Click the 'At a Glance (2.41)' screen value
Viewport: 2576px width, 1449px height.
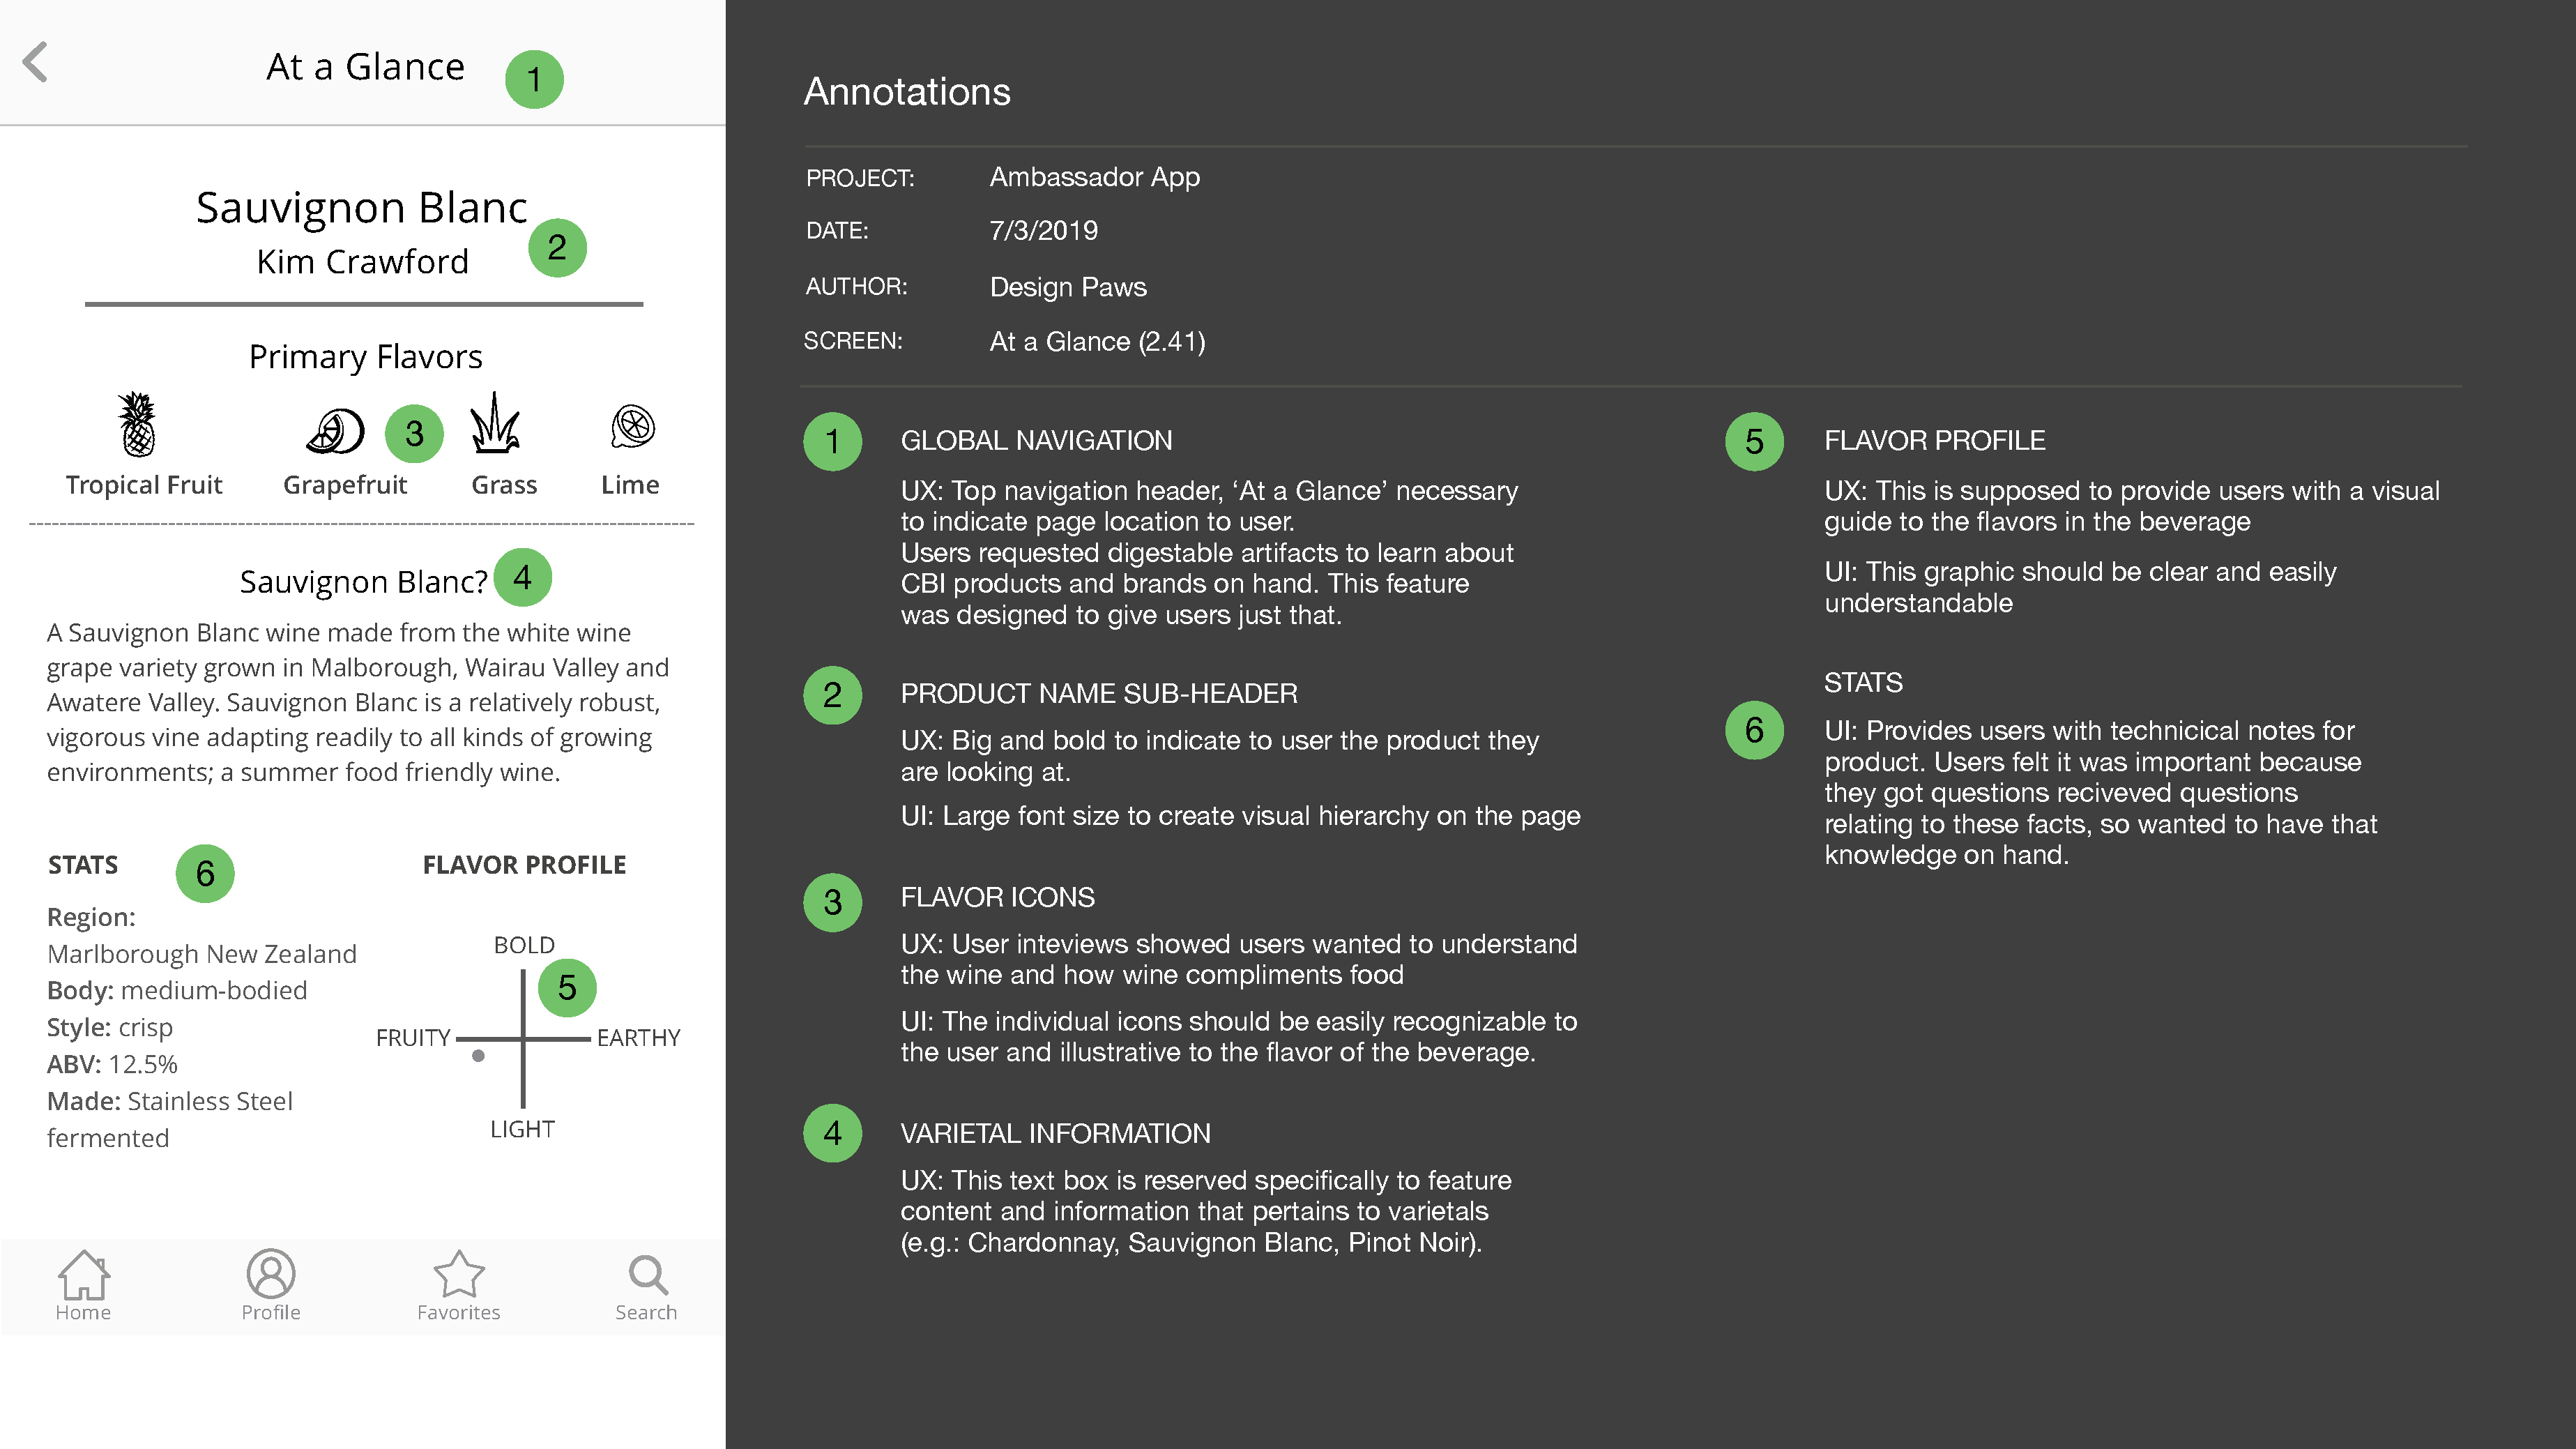1098,342
